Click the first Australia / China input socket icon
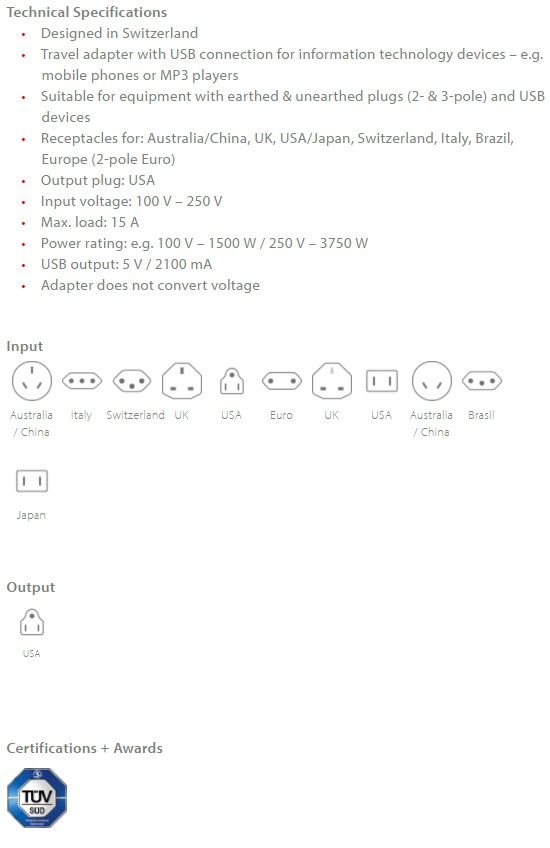This screenshot has width=550, height=848. click(31, 381)
